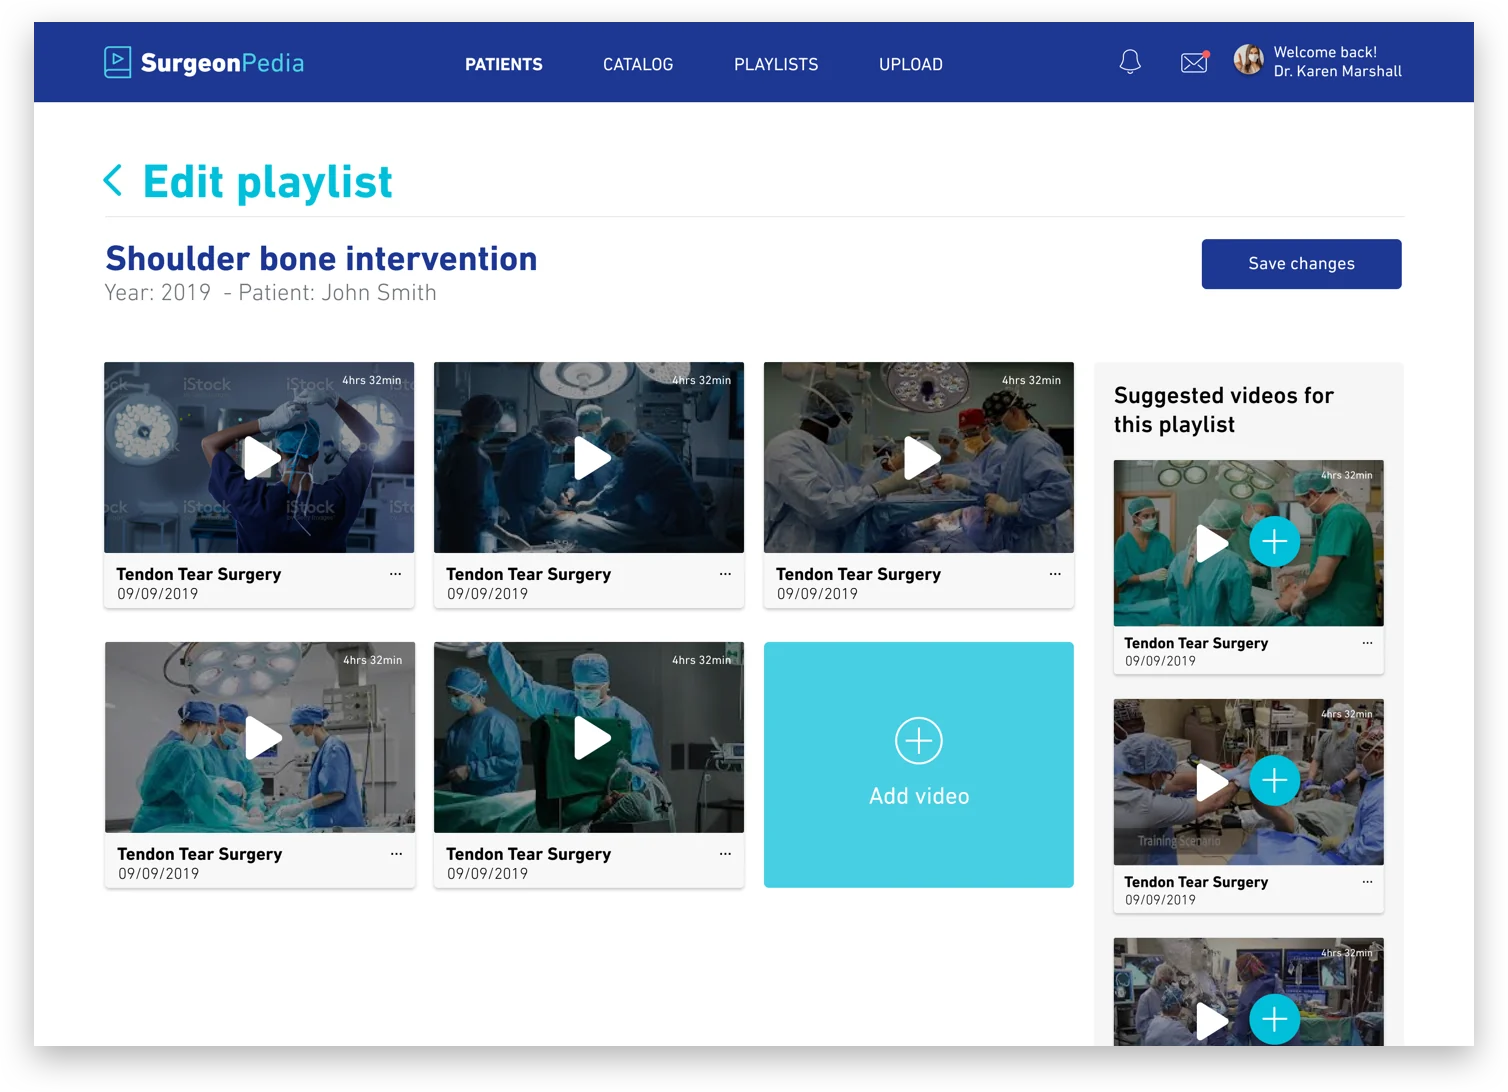1508x1092 pixels.
Task: Open the notifications bell icon
Action: (1130, 62)
